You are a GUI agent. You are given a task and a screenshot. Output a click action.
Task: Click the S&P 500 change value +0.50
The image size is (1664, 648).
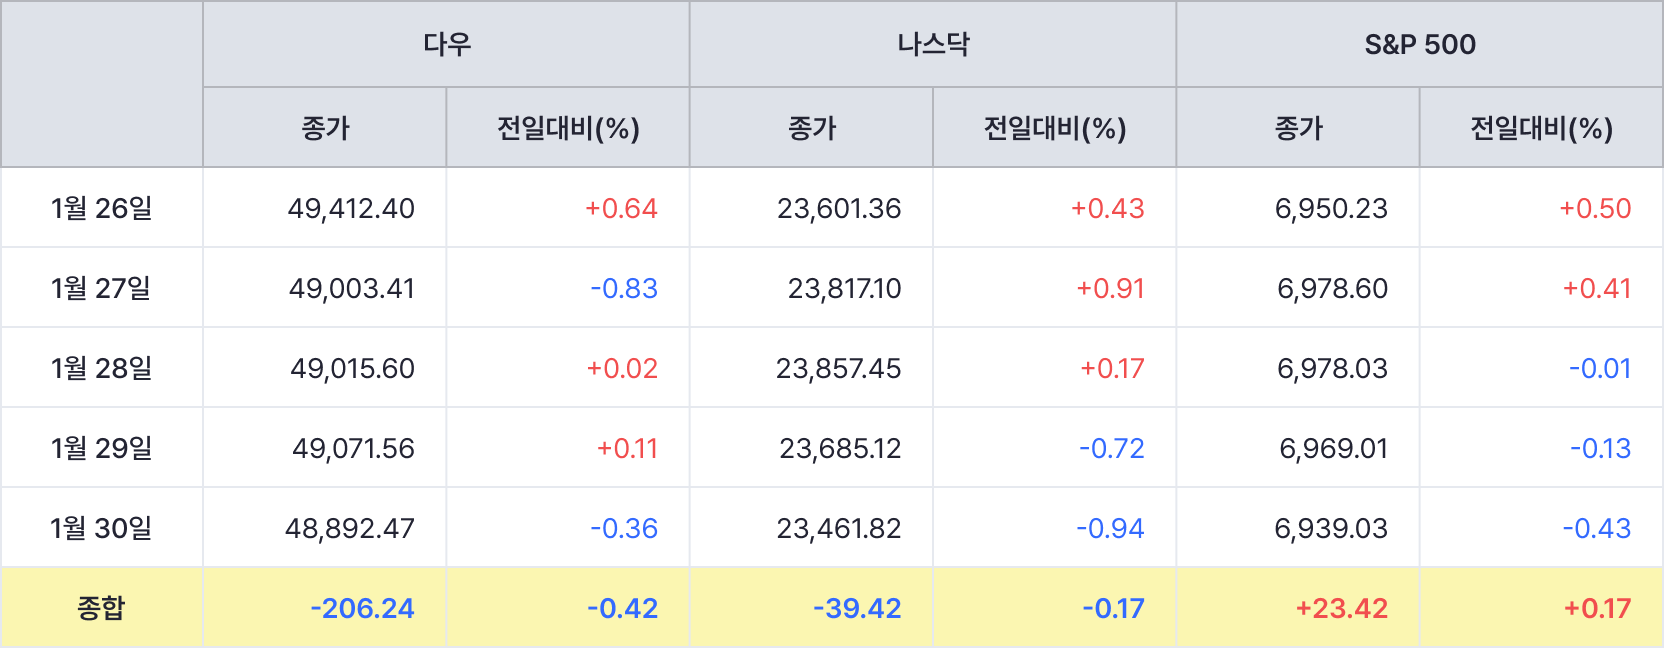pyautogui.click(x=1595, y=208)
